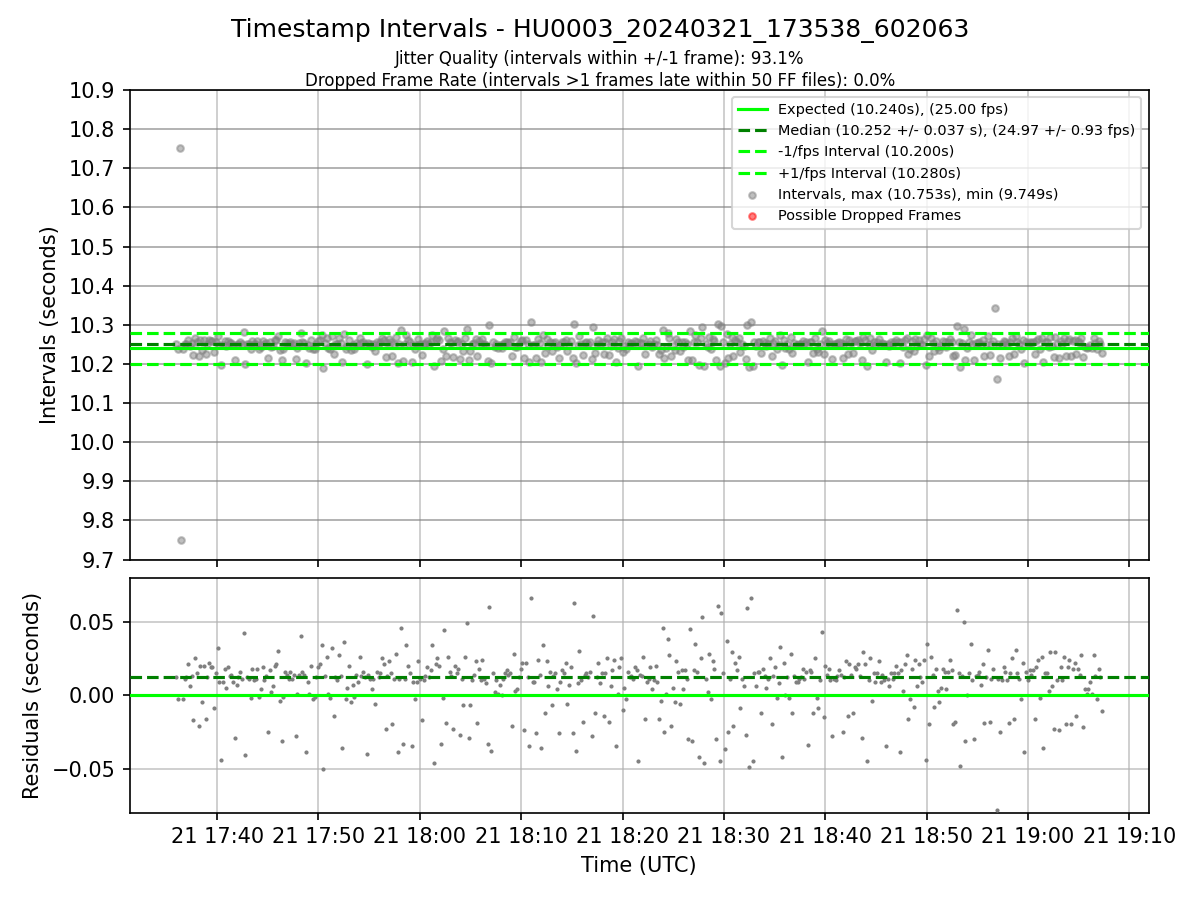The image size is (1200, 900).
Task: Click the '10.5' y-axis tick label
Action: tap(94, 247)
